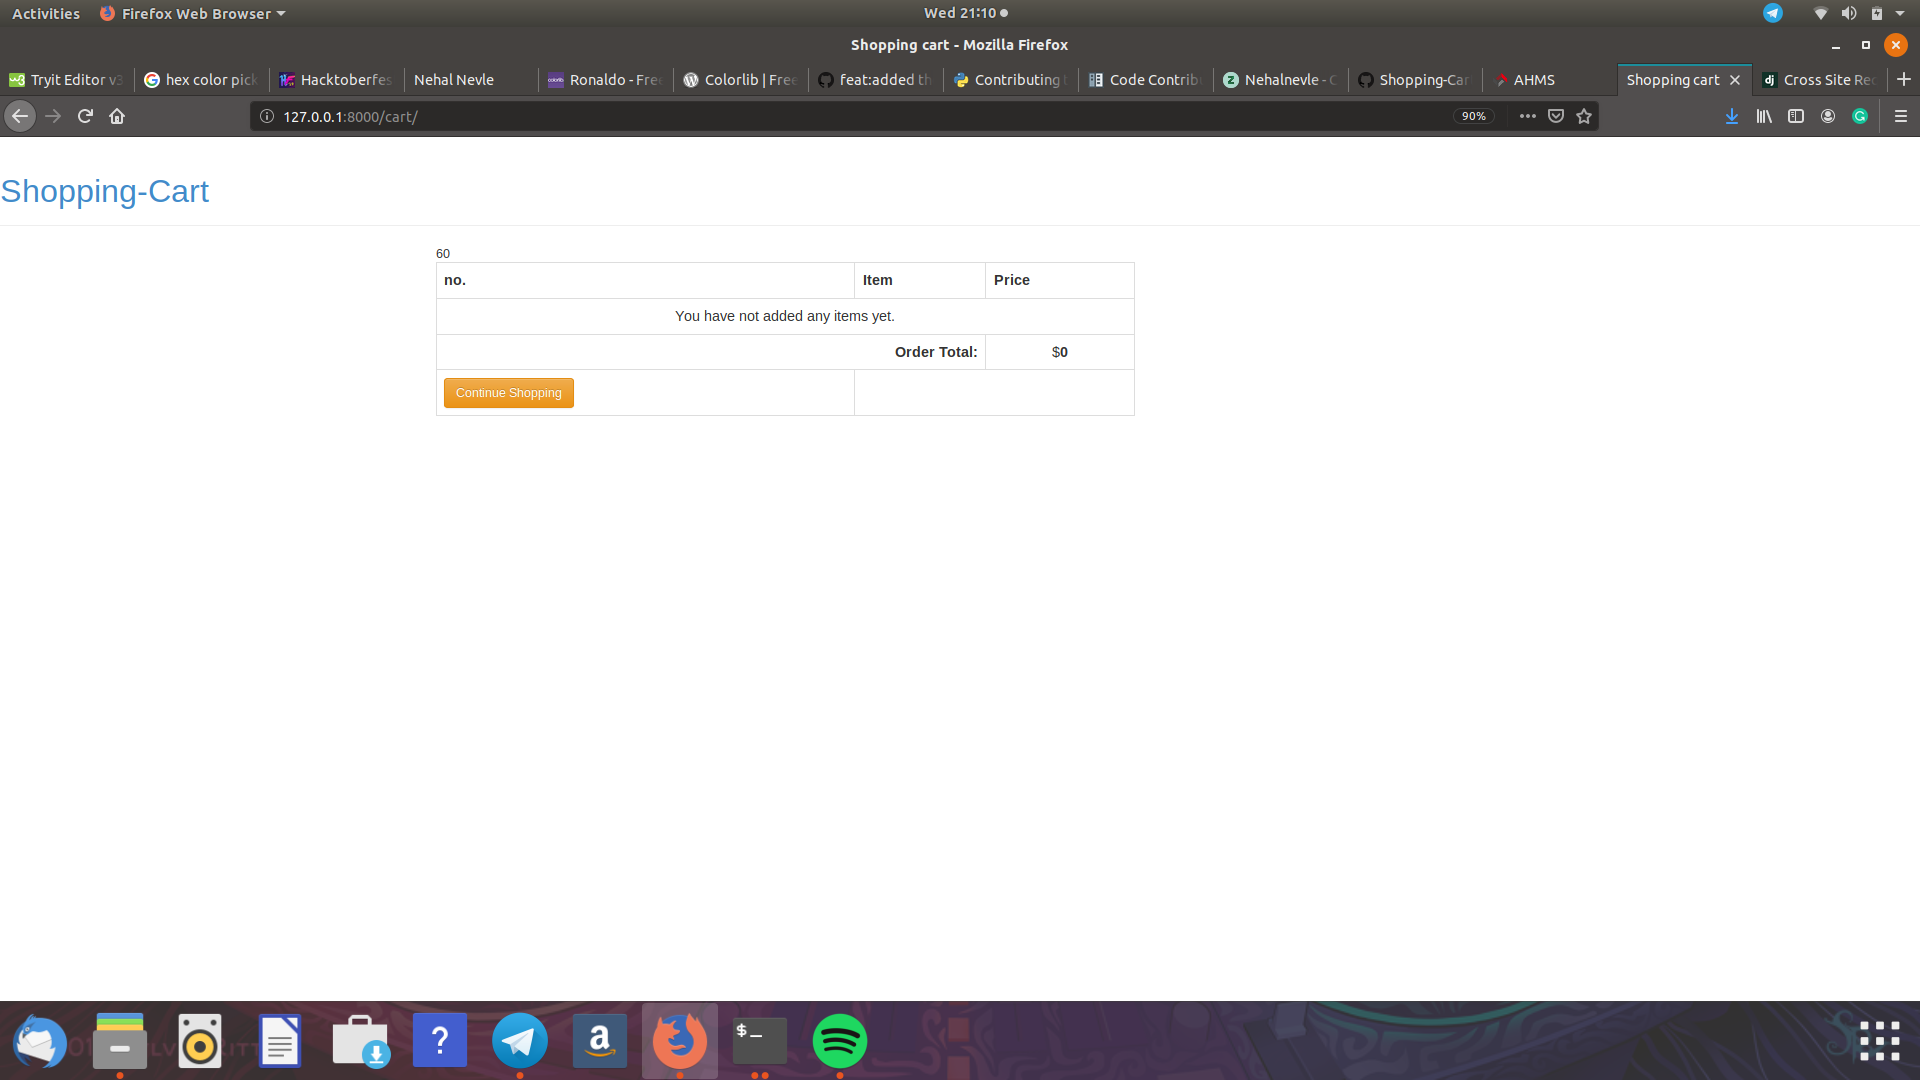Reload the current page
The height and width of the screenshot is (1080, 1920).
(x=85, y=116)
